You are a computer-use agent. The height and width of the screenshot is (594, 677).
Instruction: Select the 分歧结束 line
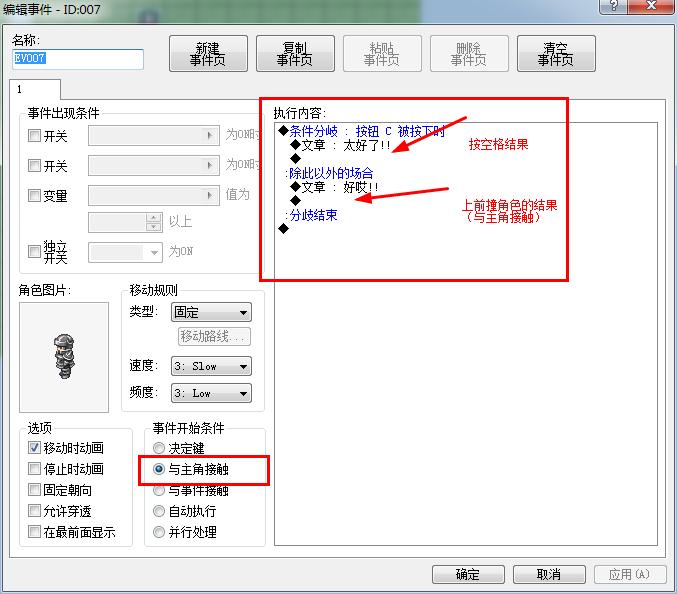click(x=312, y=215)
